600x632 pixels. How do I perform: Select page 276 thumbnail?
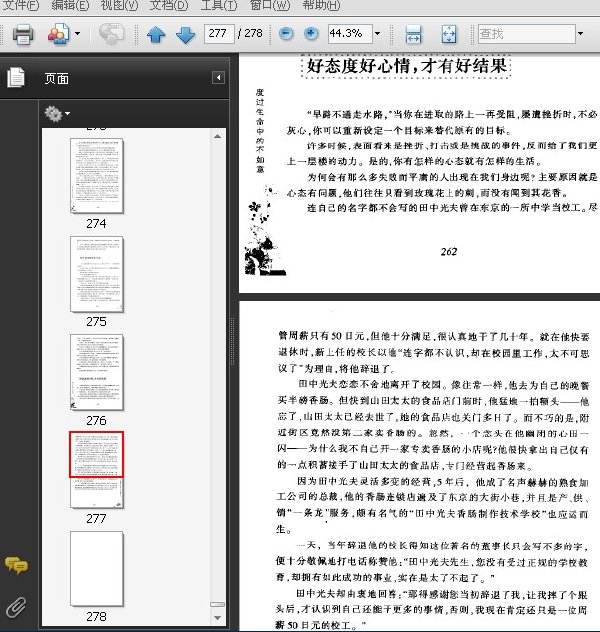pyautogui.click(x=97, y=372)
